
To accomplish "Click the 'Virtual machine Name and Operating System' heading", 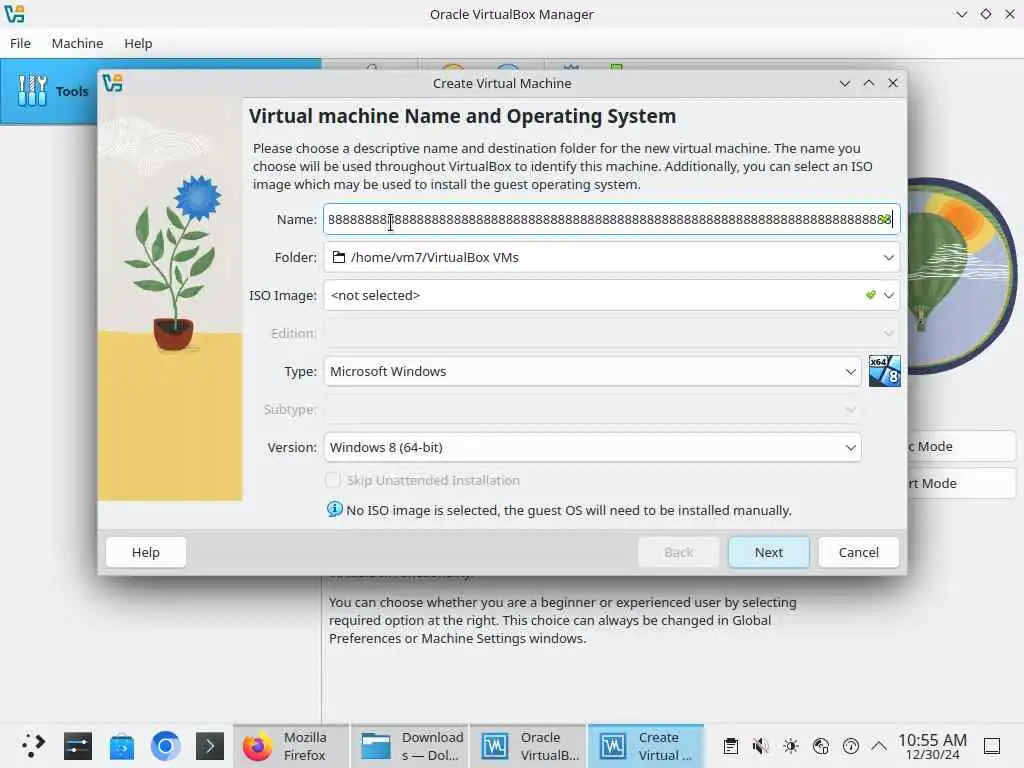I will pyautogui.click(x=462, y=116).
